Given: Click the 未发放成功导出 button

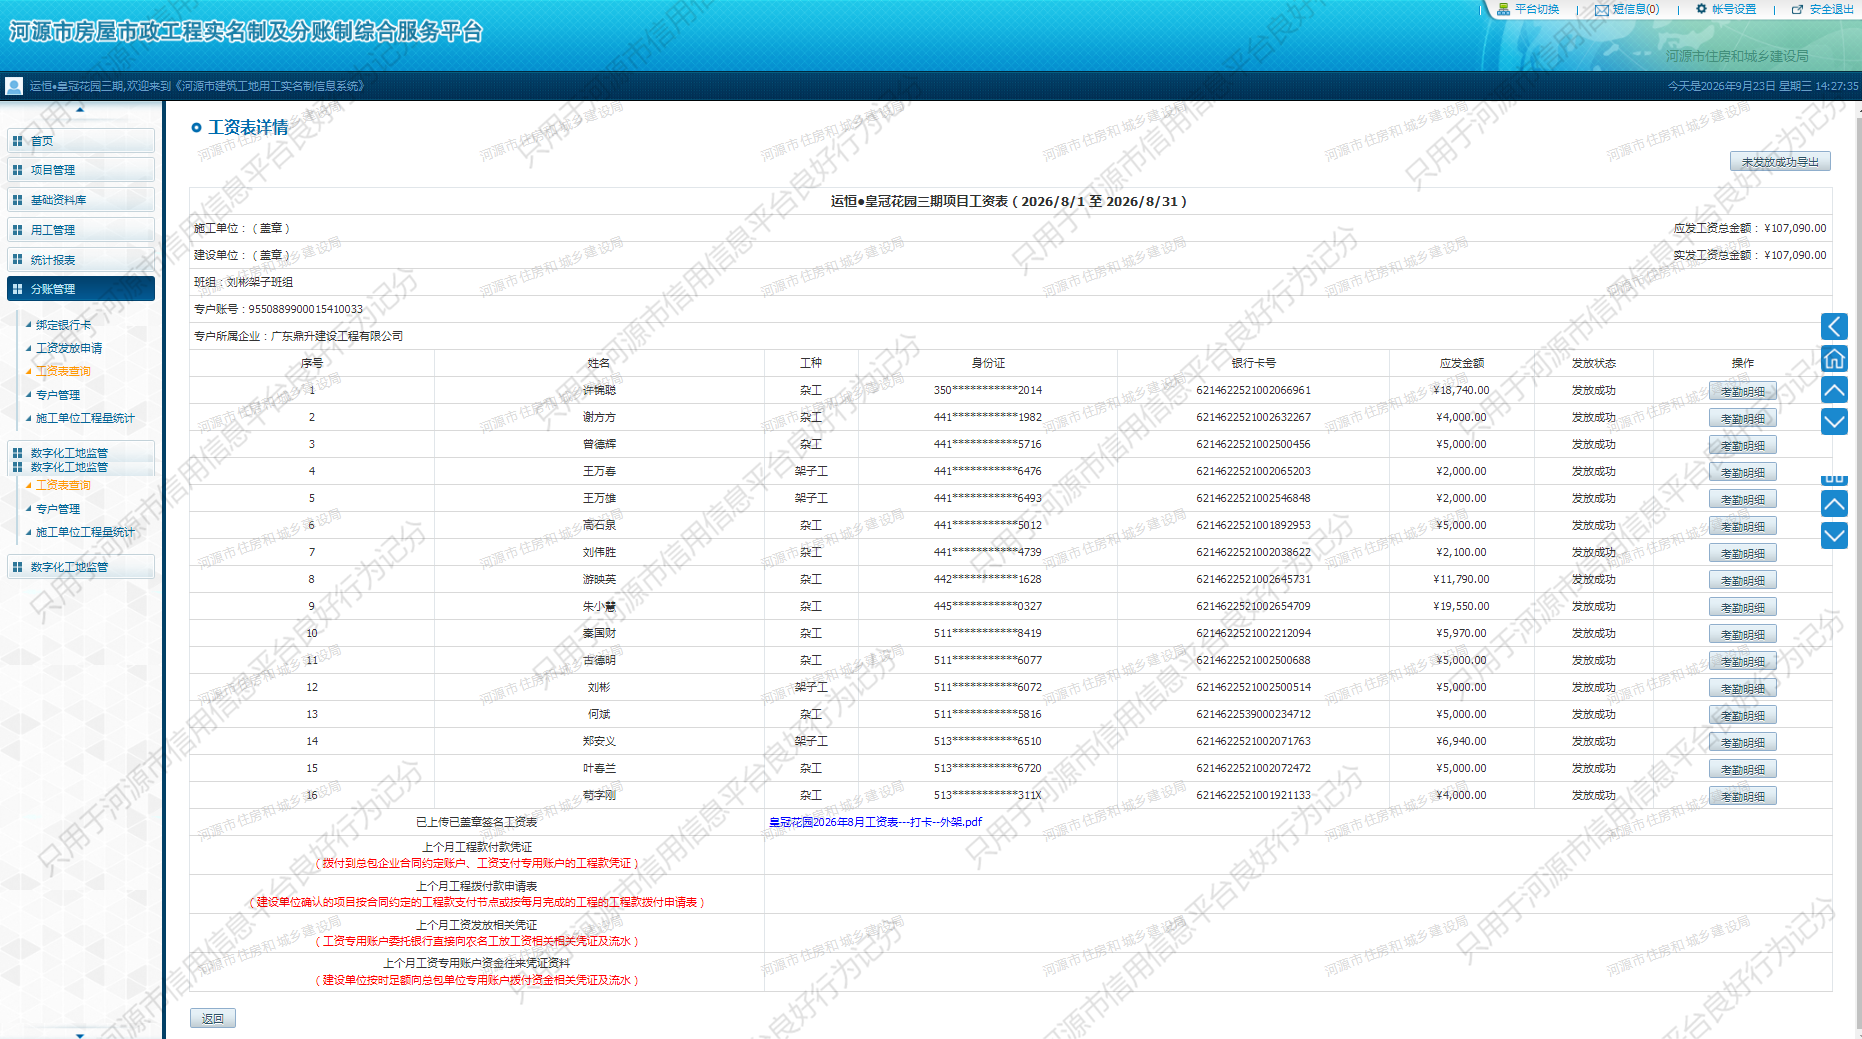Looking at the screenshot, I should 1780,161.
